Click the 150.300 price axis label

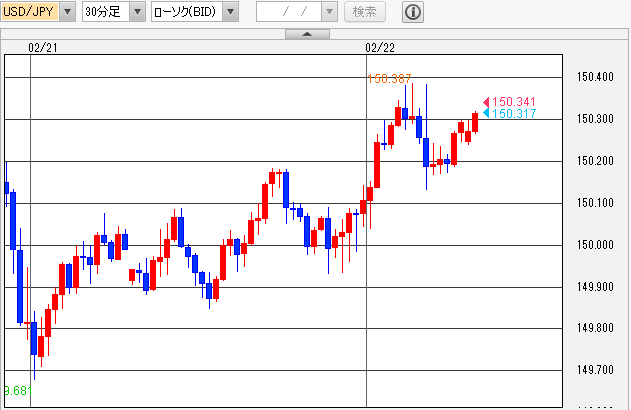pos(595,119)
